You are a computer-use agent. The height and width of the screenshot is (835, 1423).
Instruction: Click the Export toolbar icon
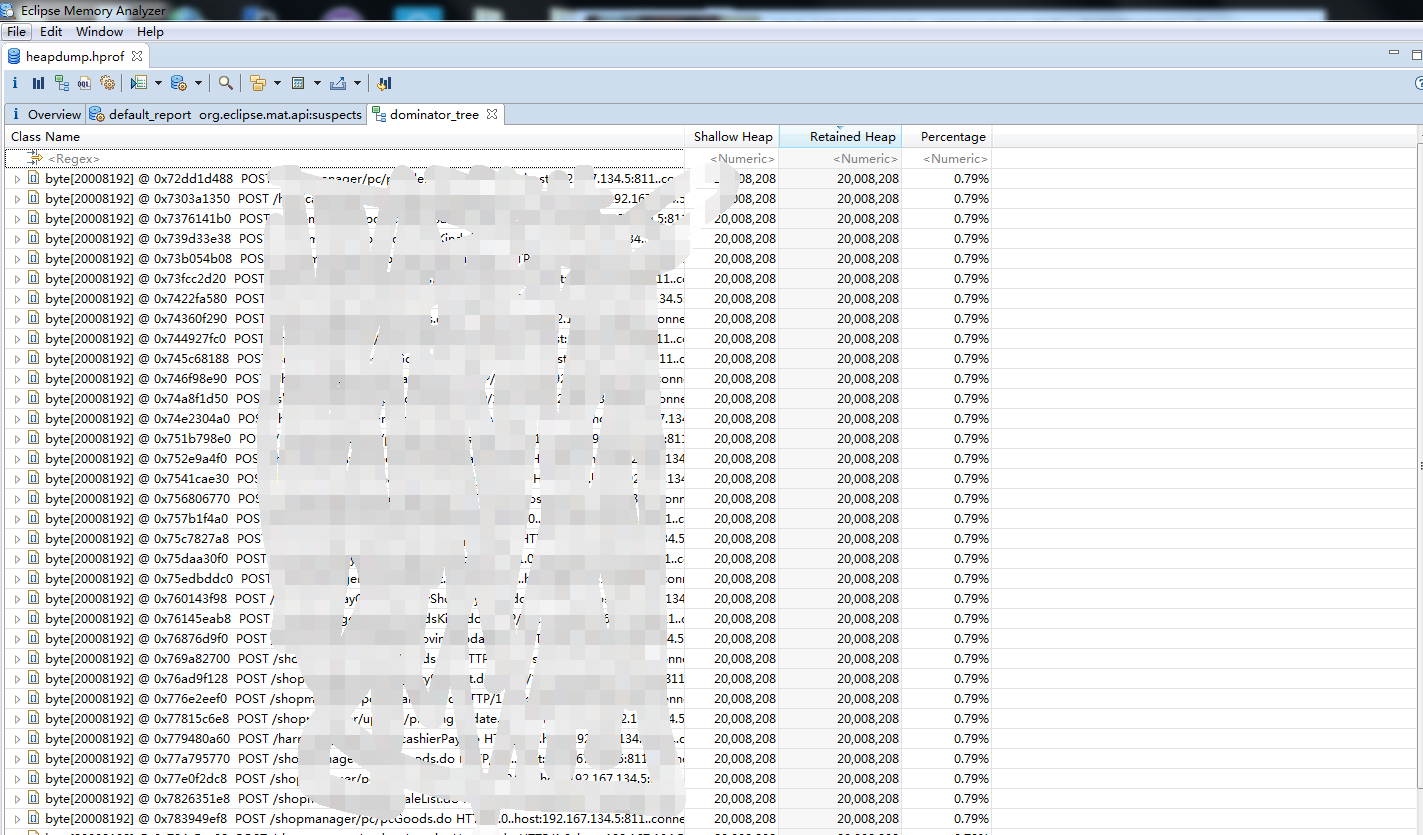pyautogui.click(x=338, y=83)
